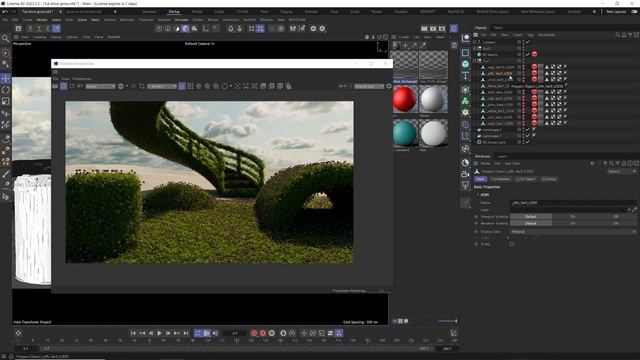Open the Objects manager tab
Image resolution: width=640 pixels, height=360 pixels.
481,28
